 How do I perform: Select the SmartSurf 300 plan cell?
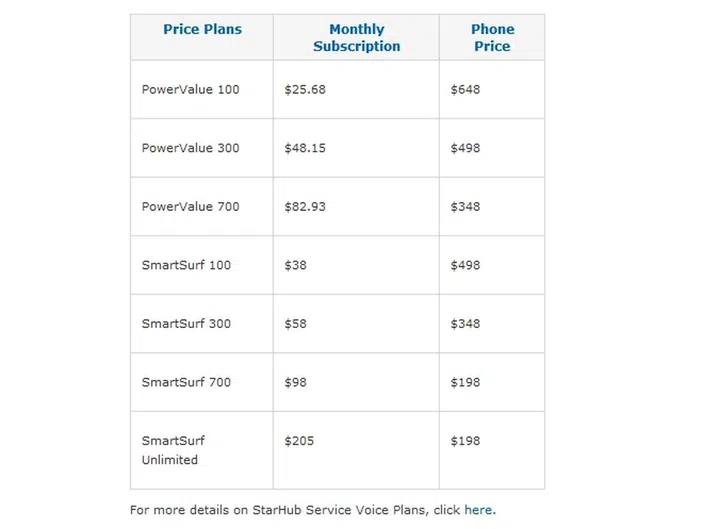point(186,324)
